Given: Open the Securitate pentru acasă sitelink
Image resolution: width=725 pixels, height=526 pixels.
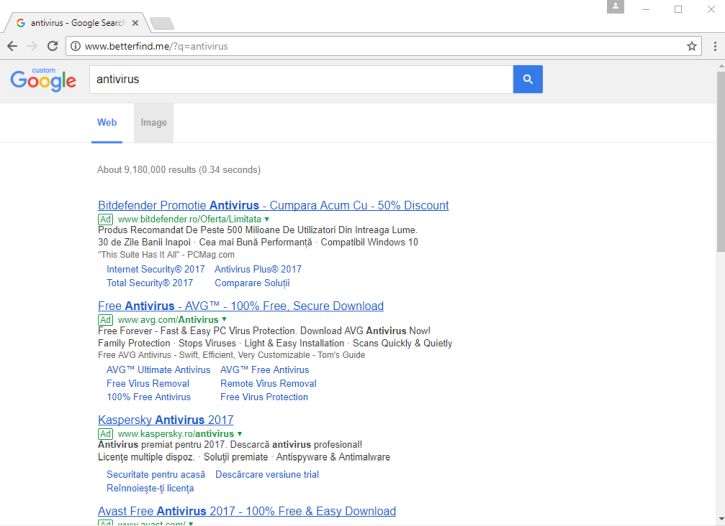Looking at the screenshot, I should tap(156, 474).
